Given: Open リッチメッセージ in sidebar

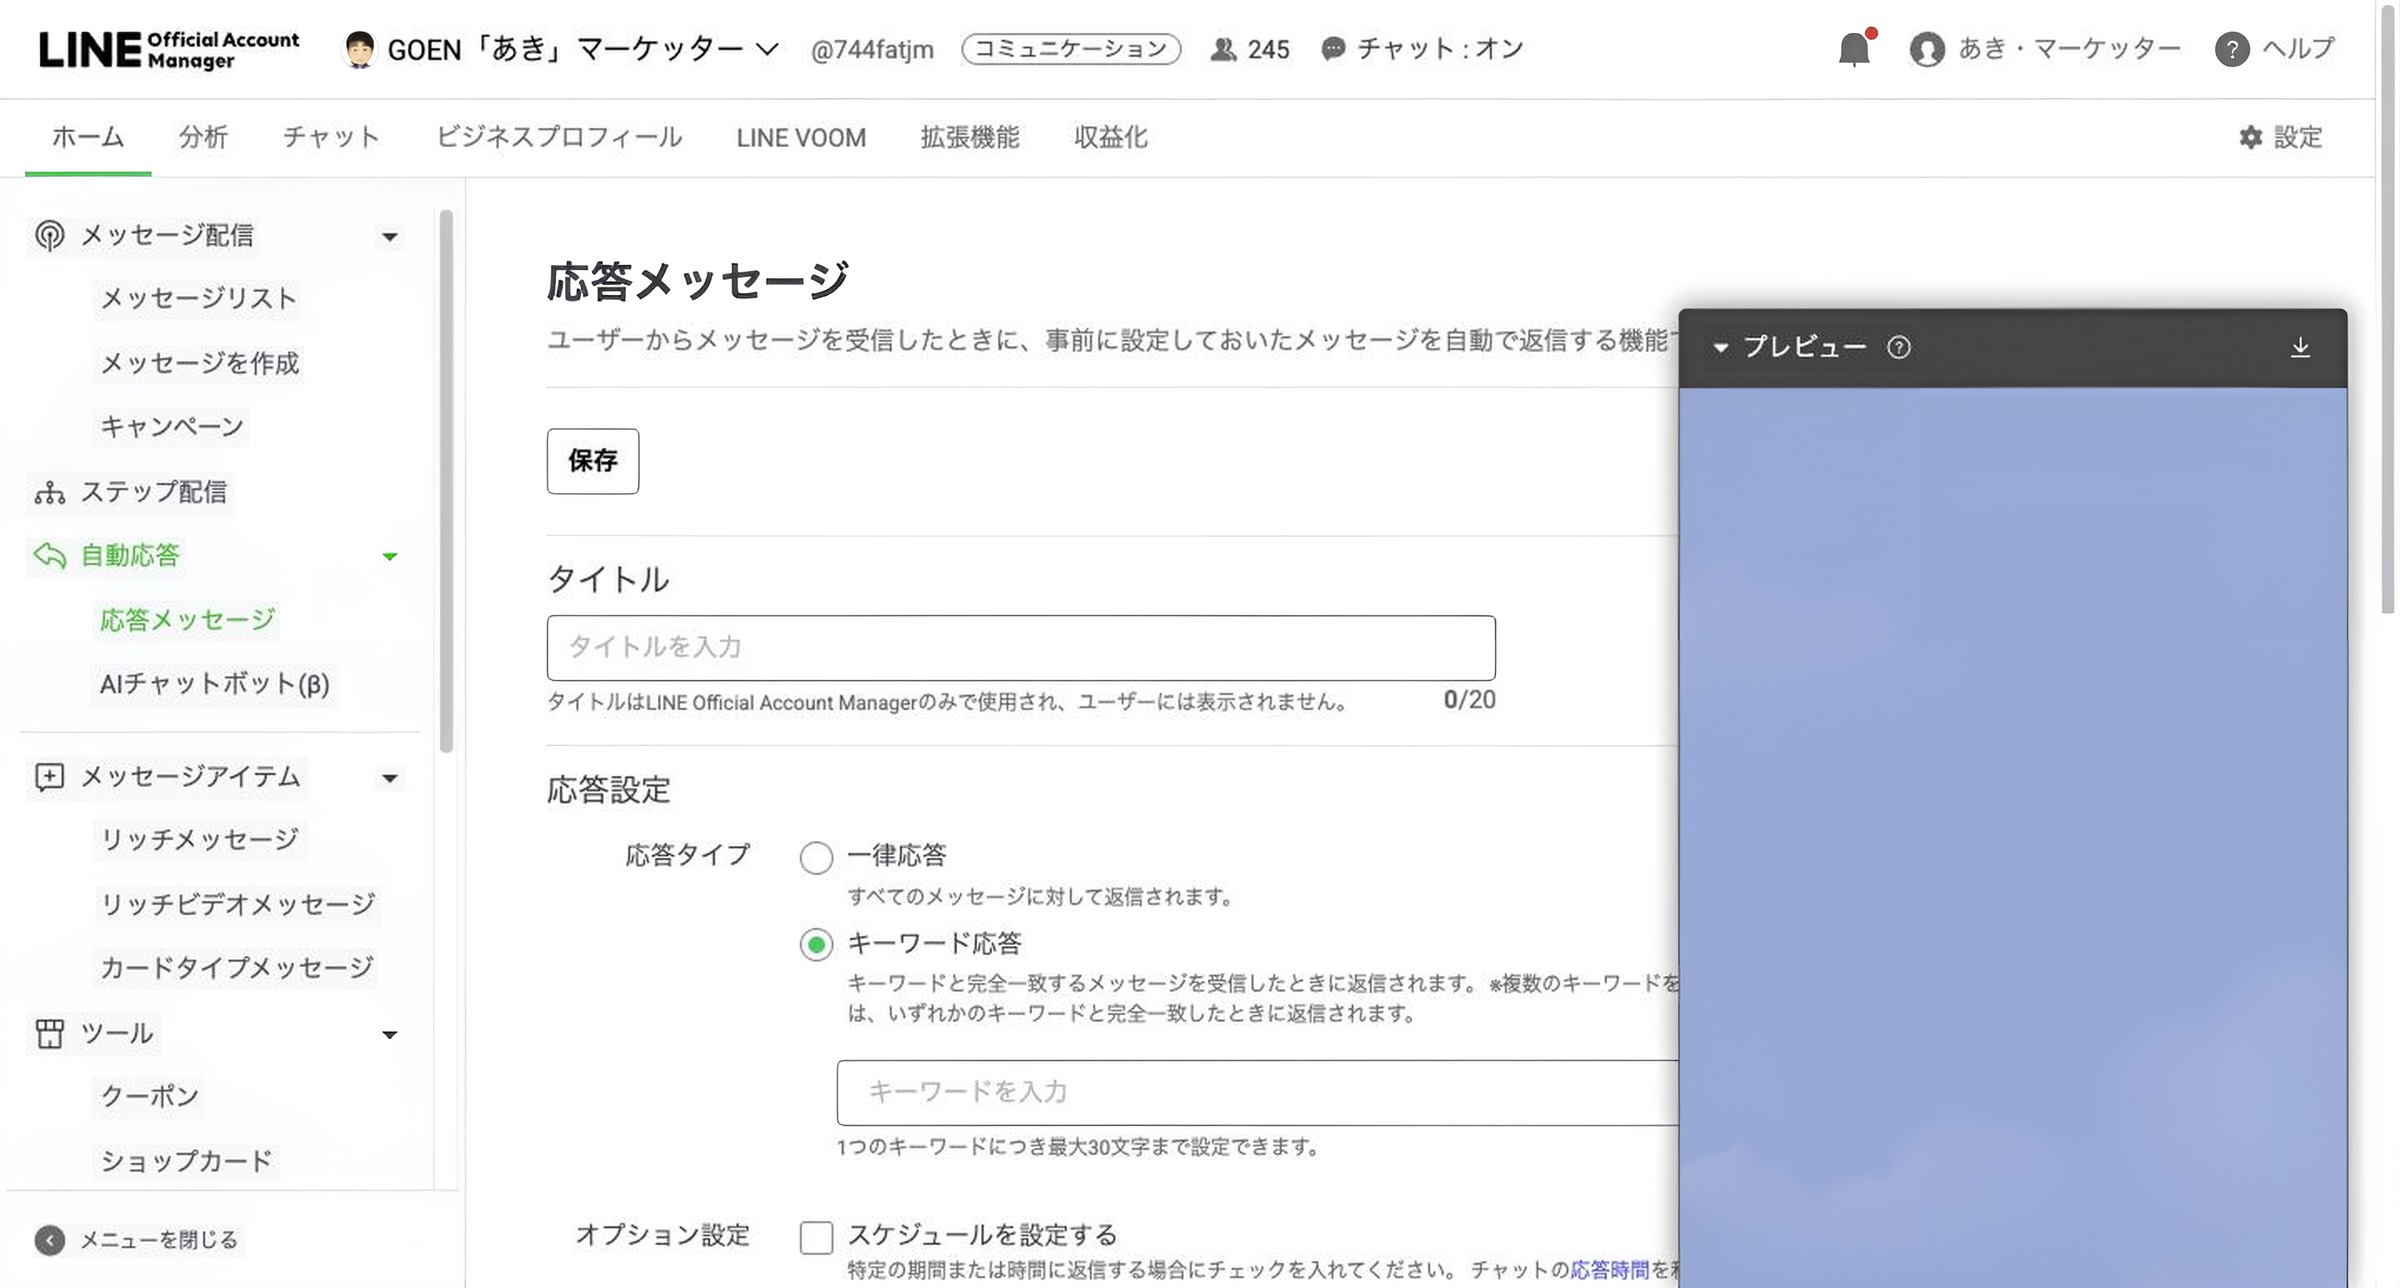Looking at the screenshot, I should pyautogui.click(x=199, y=839).
